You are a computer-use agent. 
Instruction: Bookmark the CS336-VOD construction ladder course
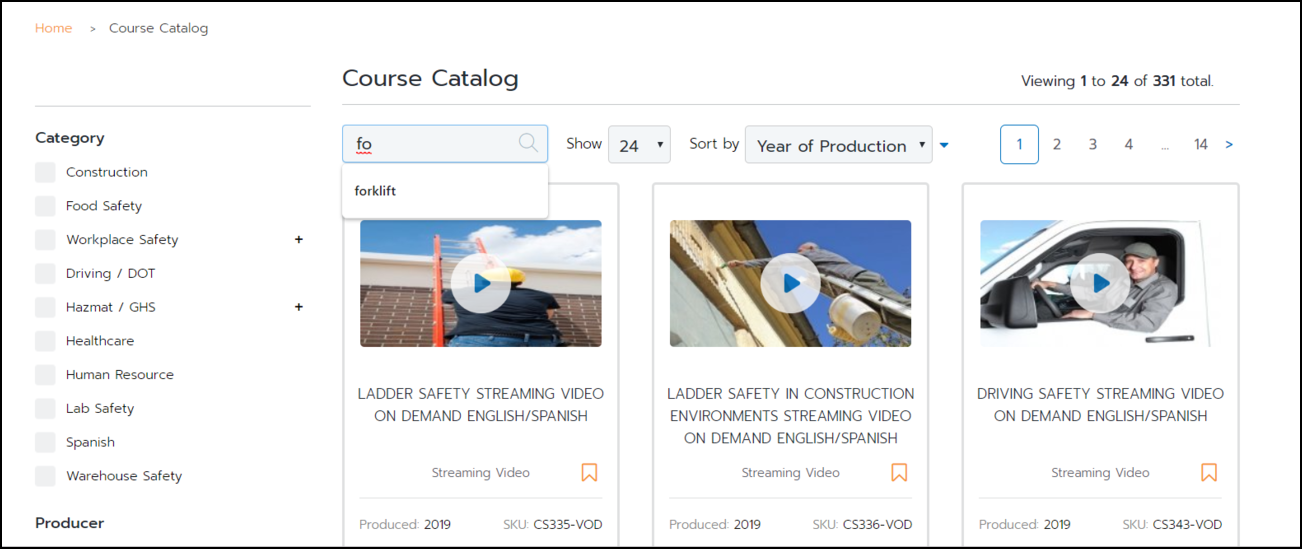pos(899,472)
